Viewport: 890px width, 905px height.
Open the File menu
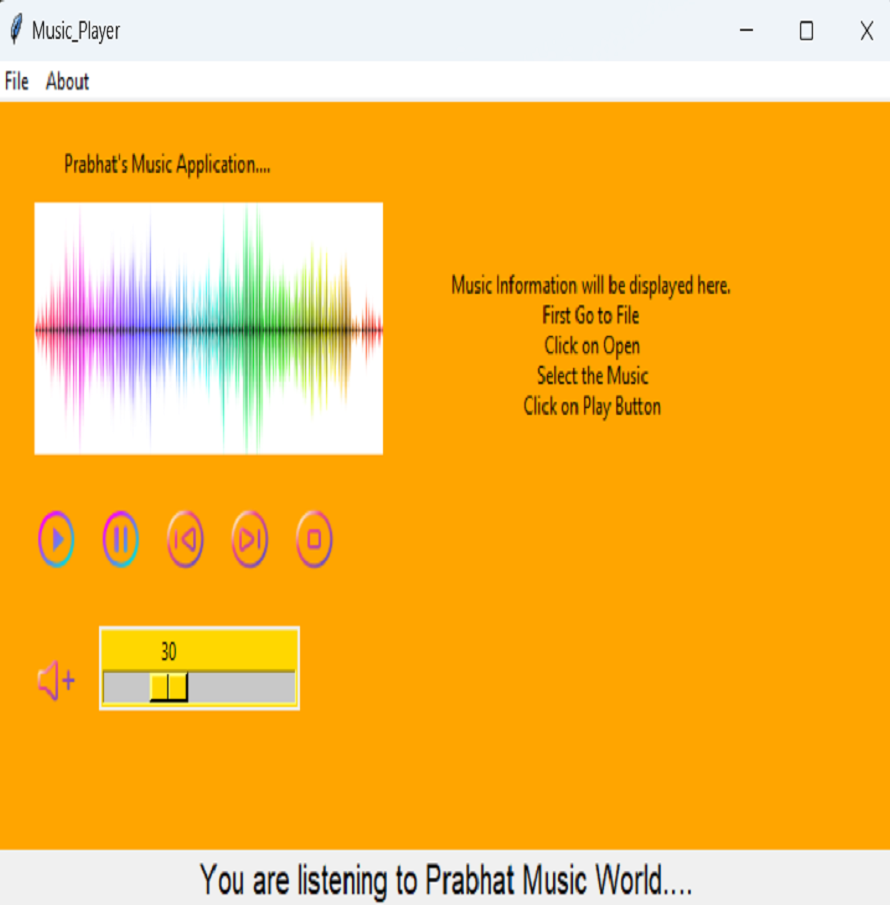coord(17,82)
